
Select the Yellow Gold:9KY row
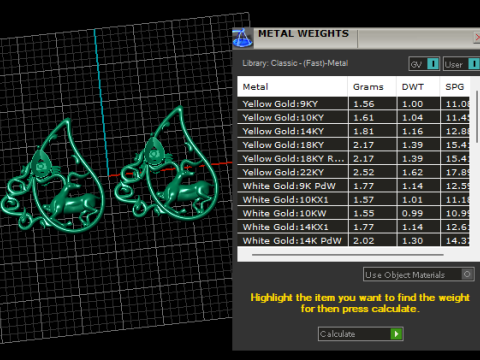pyautogui.click(x=353, y=104)
